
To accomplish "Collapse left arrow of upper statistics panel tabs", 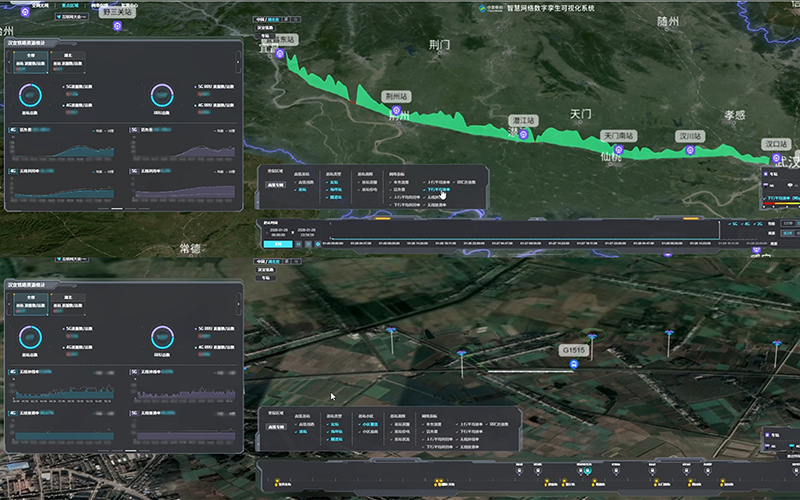I will 9,62.
